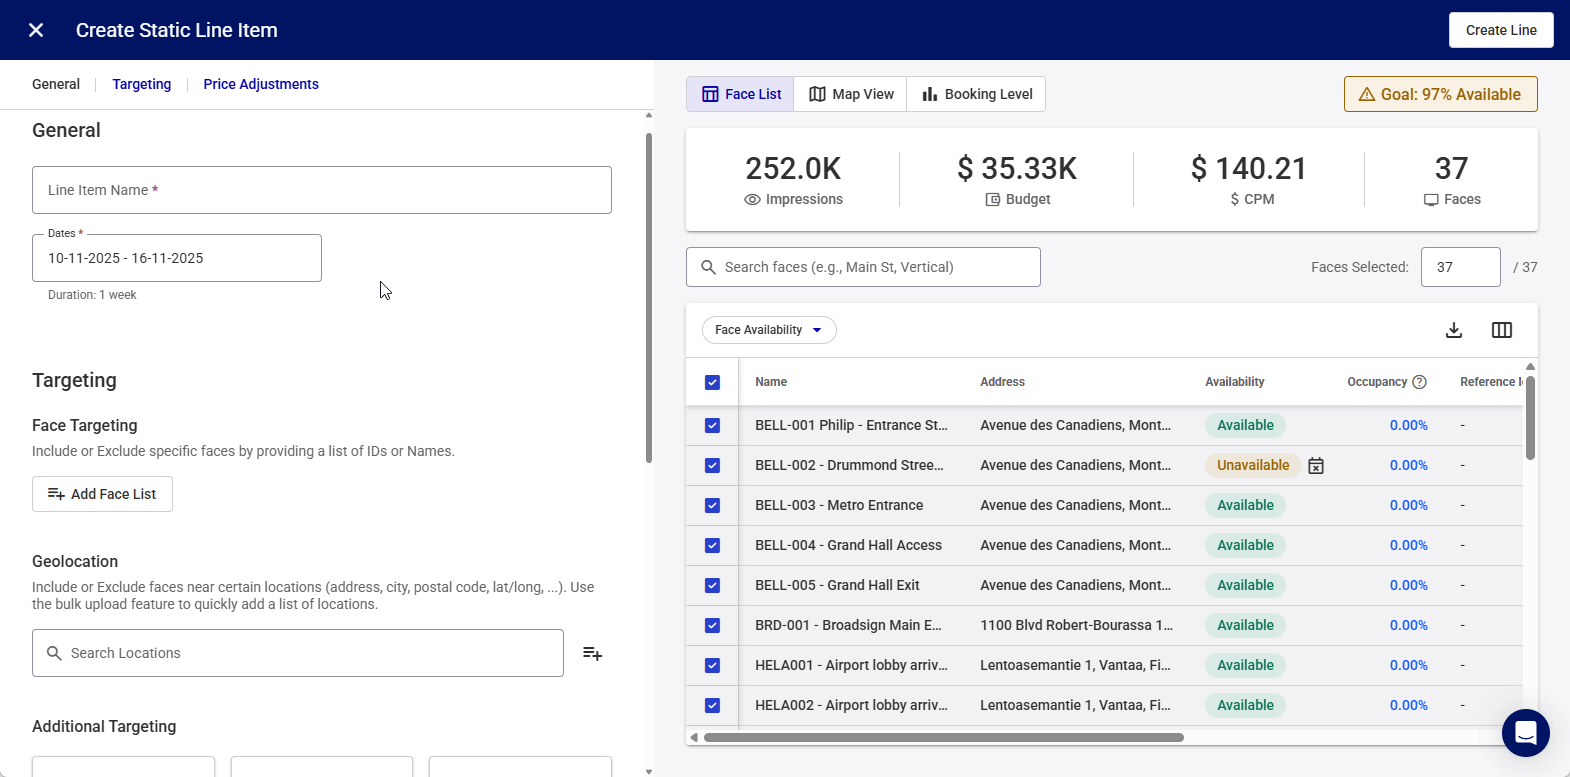Click the Goal 97% Available warning badge
The height and width of the screenshot is (777, 1570).
click(x=1440, y=94)
